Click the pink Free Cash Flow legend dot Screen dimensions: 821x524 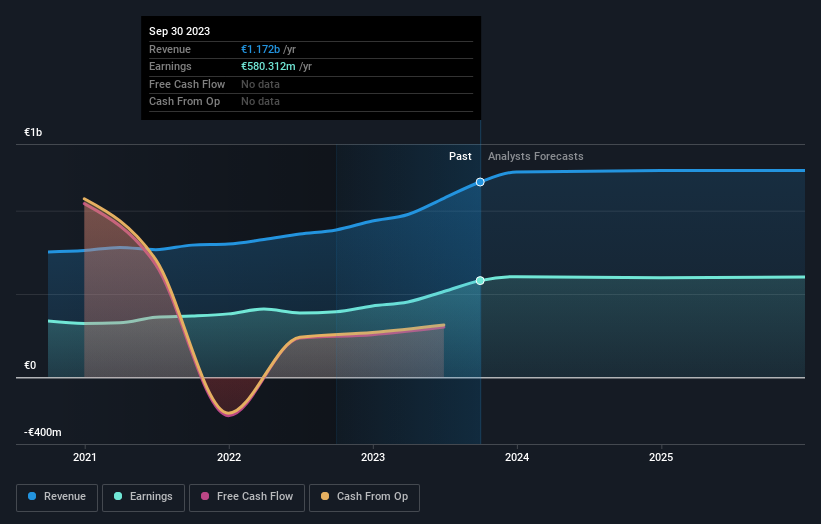205,496
